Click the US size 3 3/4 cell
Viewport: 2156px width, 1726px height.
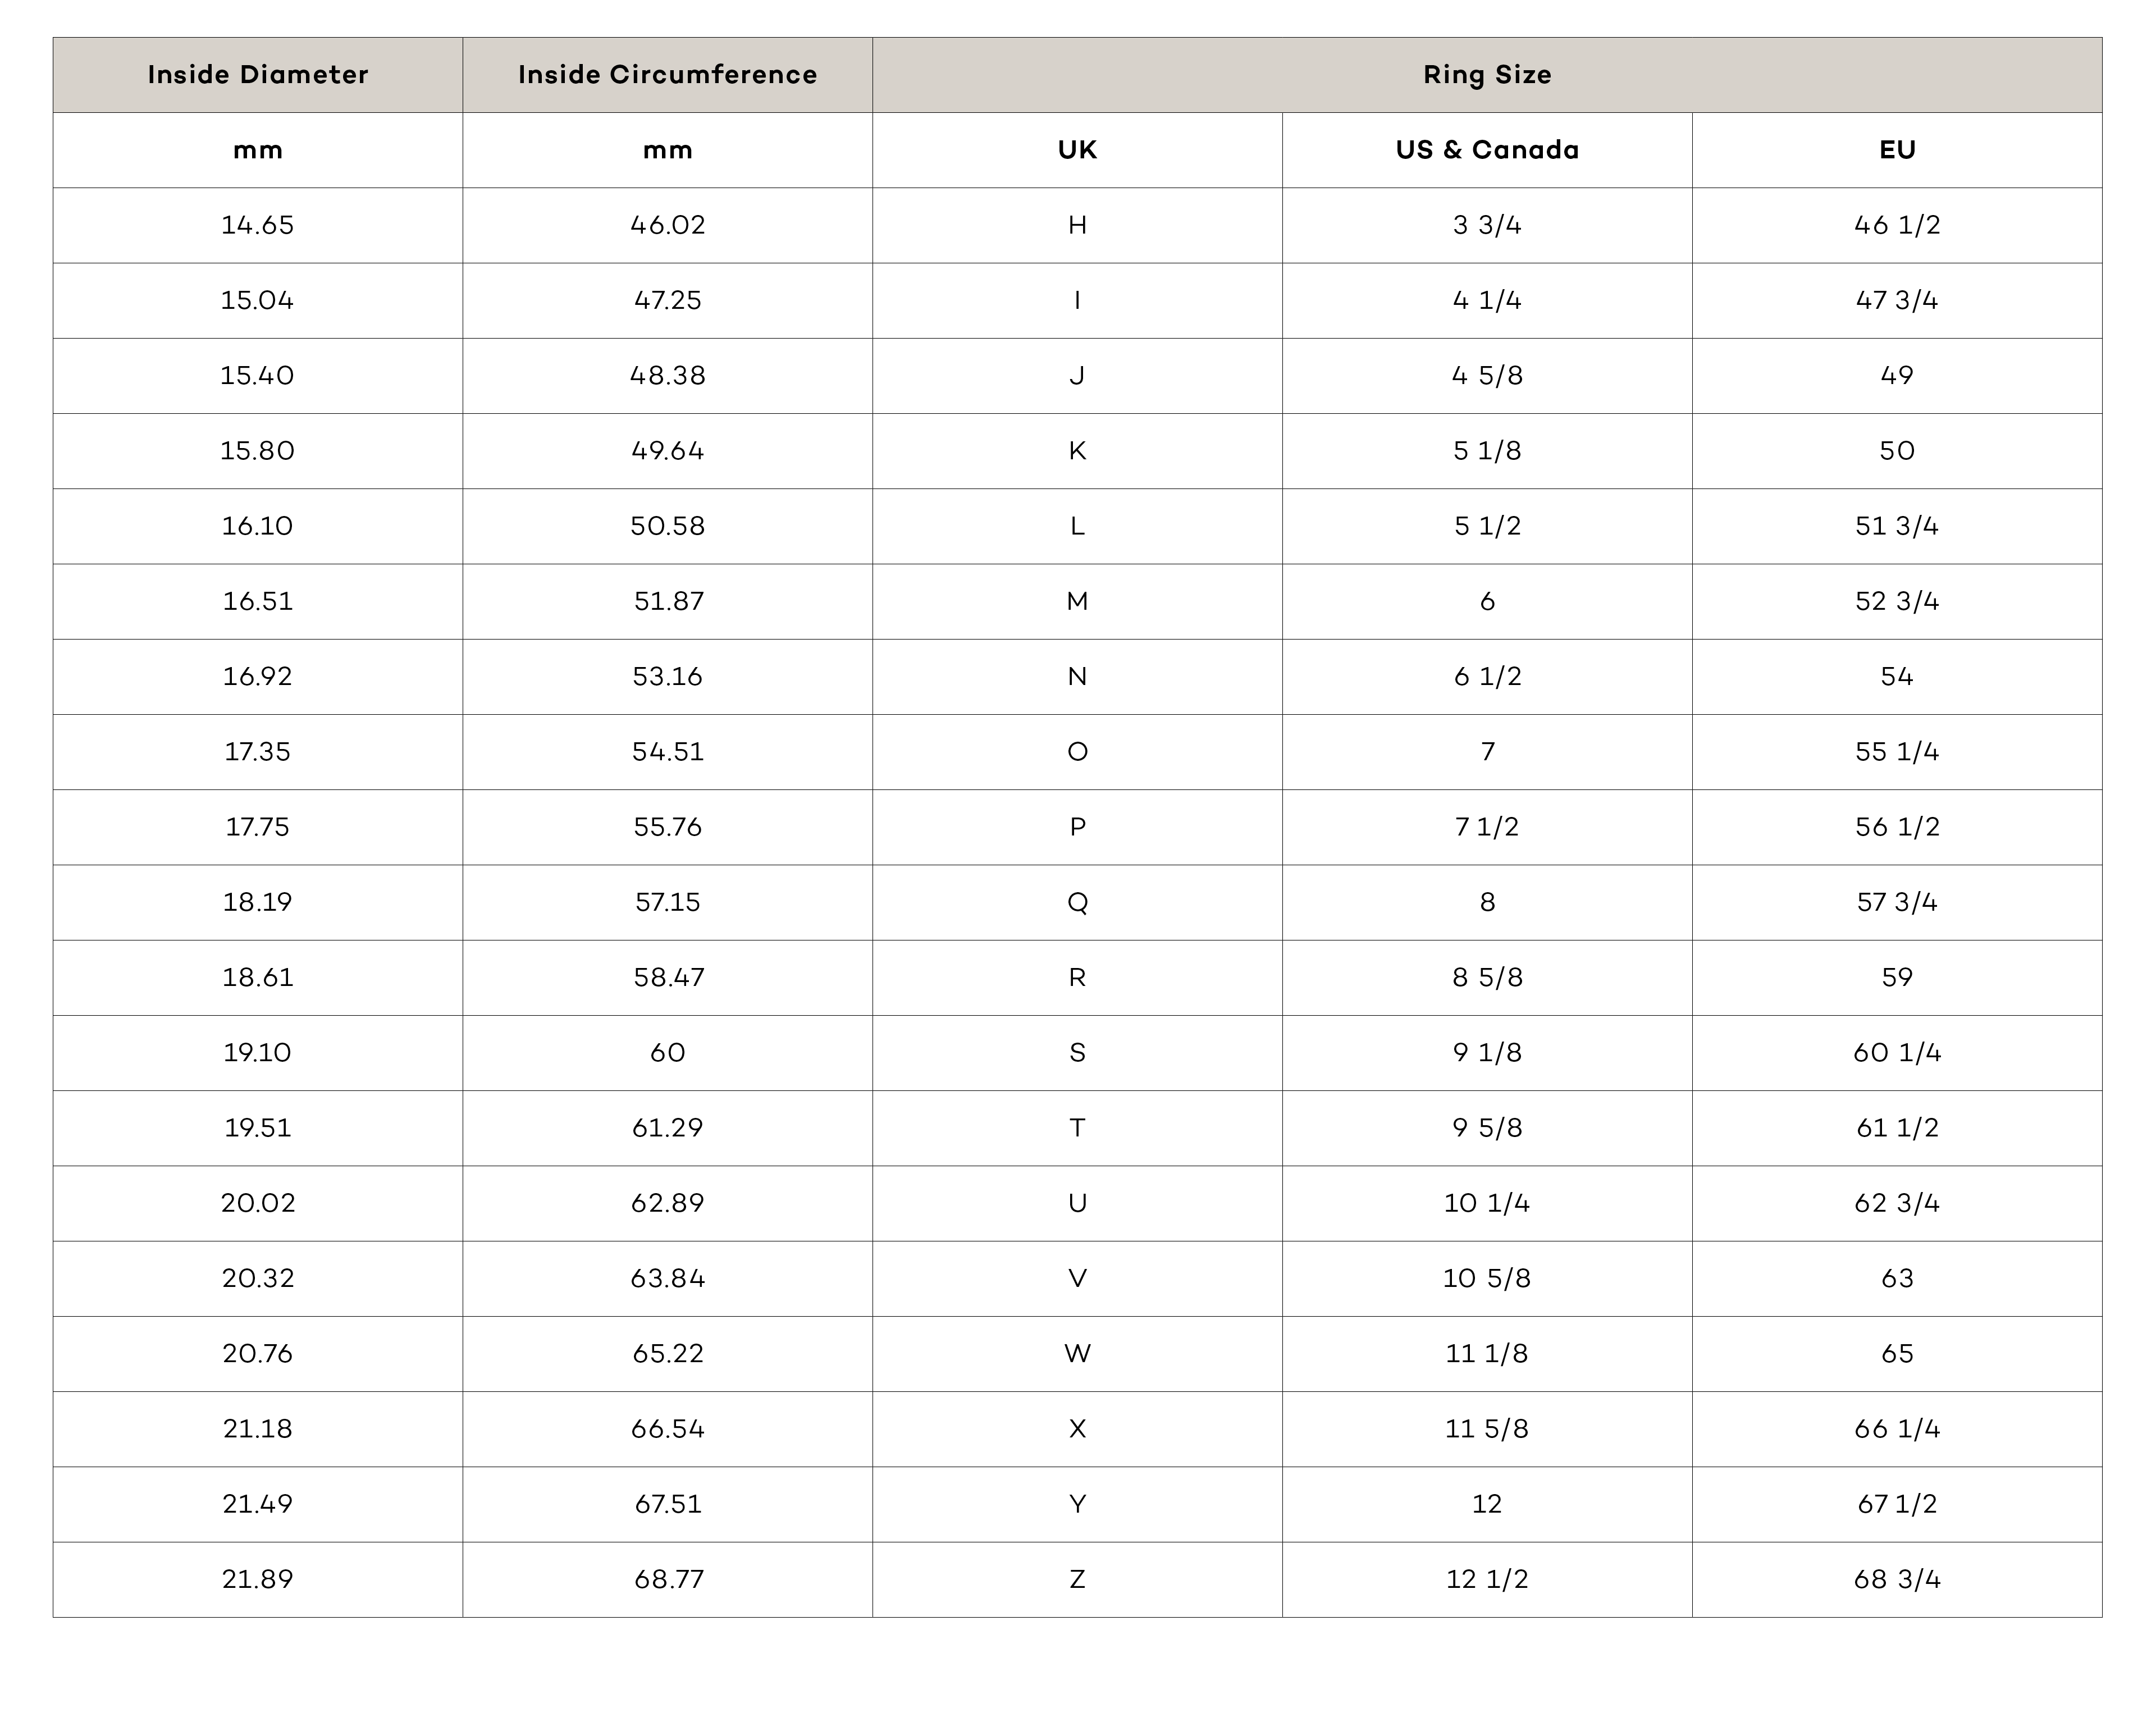pos(1486,225)
